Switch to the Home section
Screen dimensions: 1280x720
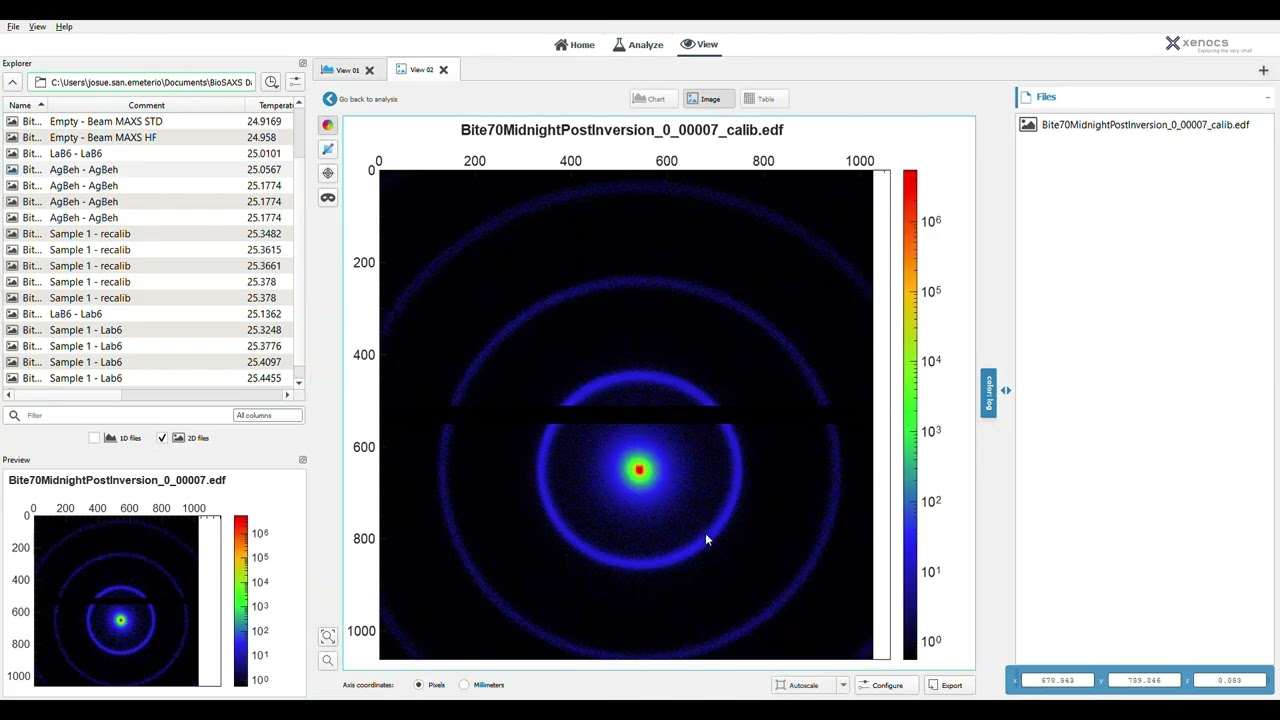[x=575, y=44]
